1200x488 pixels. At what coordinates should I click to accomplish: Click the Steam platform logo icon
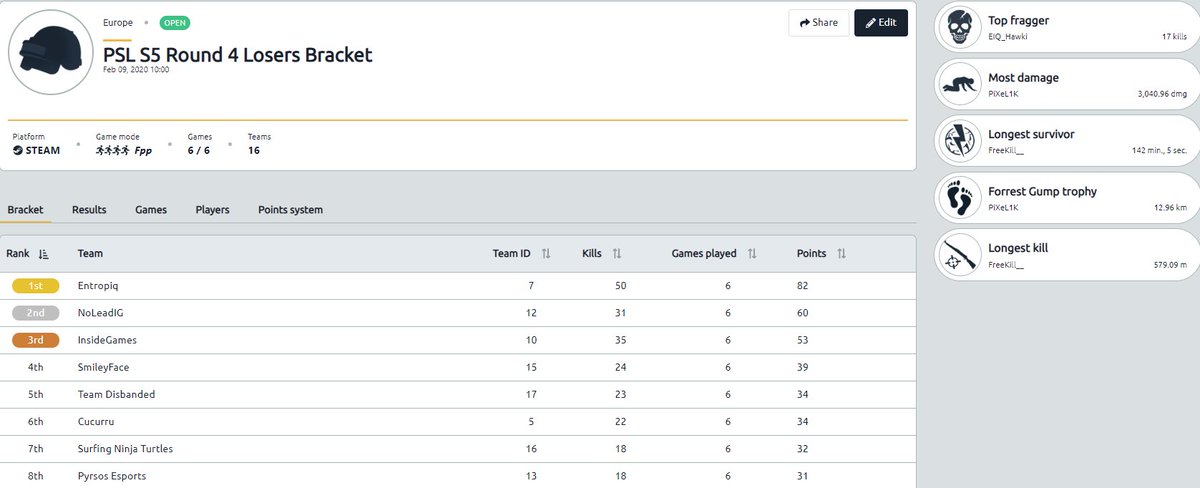pyautogui.click(x=18, y=151)
